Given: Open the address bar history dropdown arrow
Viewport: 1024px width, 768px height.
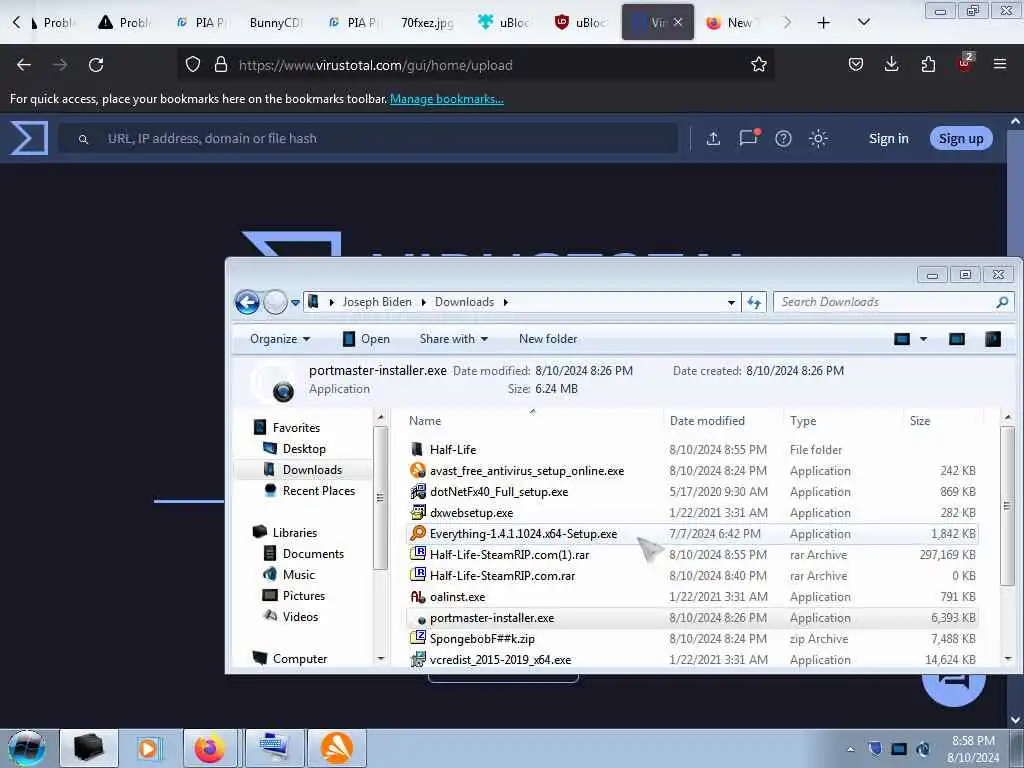Looking at the screenshot, I should (731, 302).
